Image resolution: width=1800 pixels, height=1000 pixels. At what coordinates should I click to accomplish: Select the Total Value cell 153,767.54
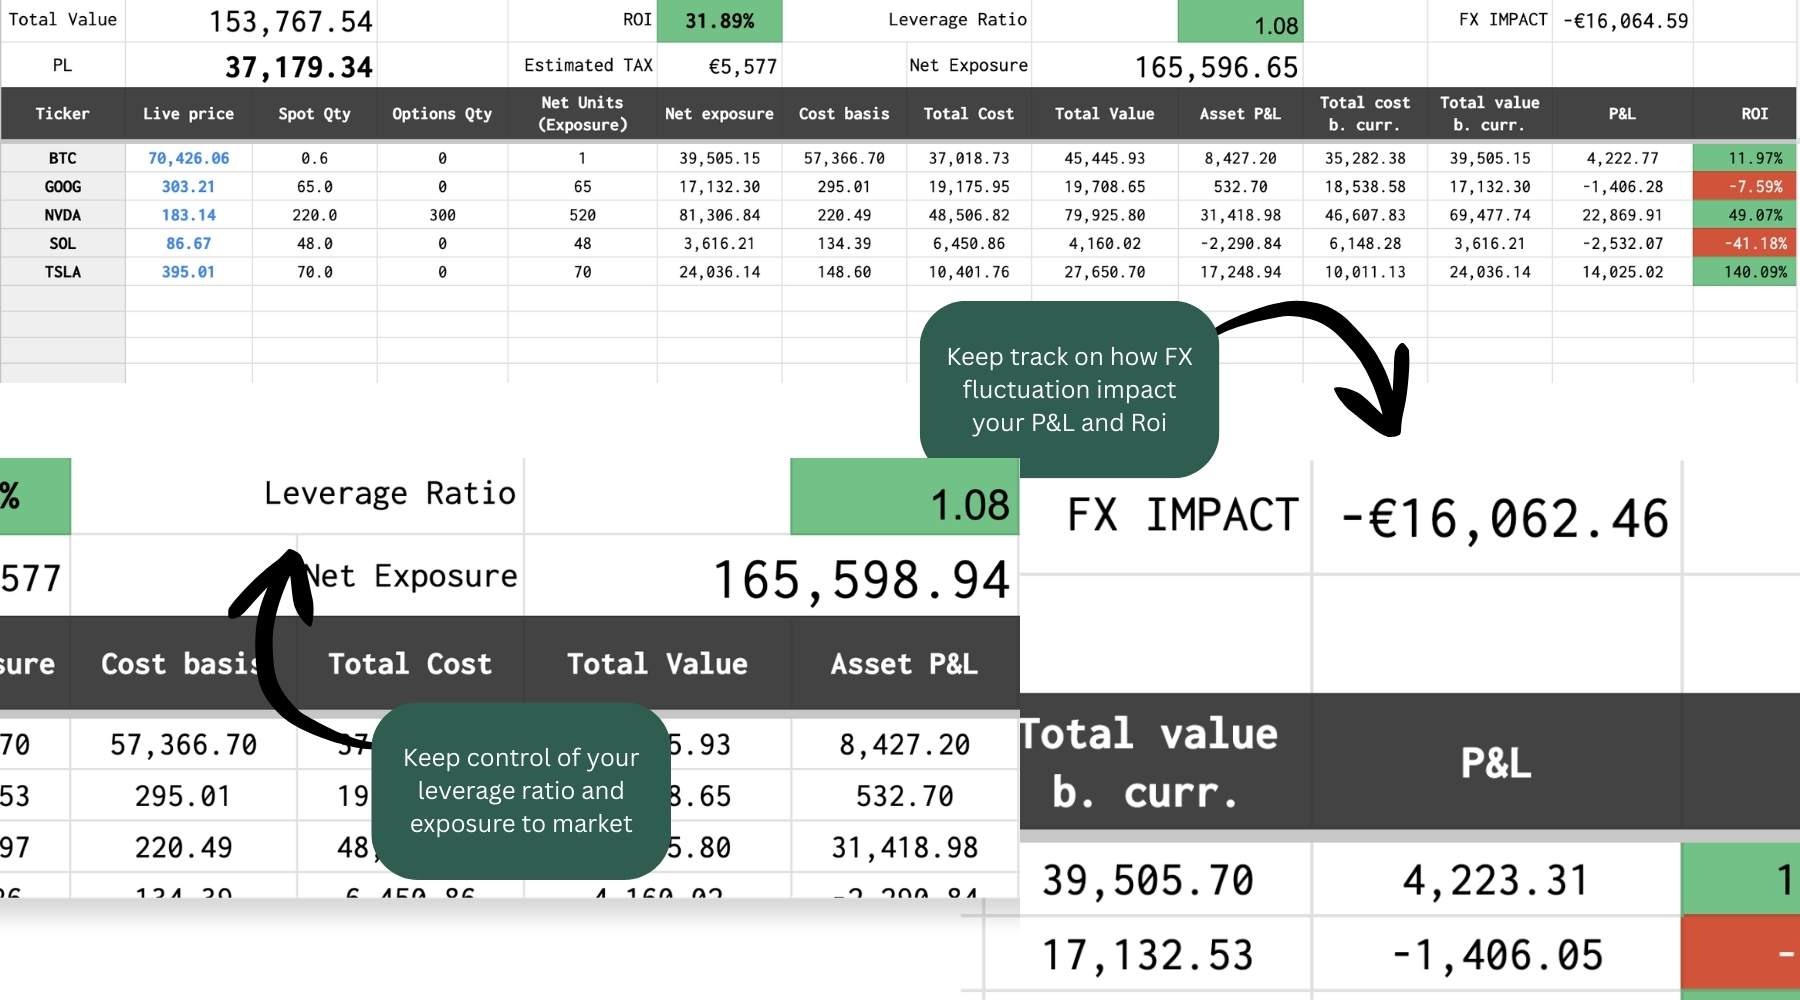point(290,21)
